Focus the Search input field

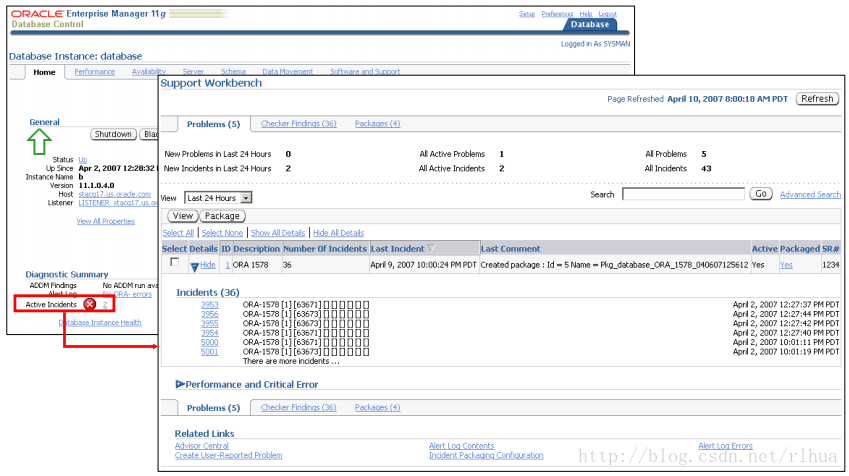pyautogui.click(x=683, y=194)
